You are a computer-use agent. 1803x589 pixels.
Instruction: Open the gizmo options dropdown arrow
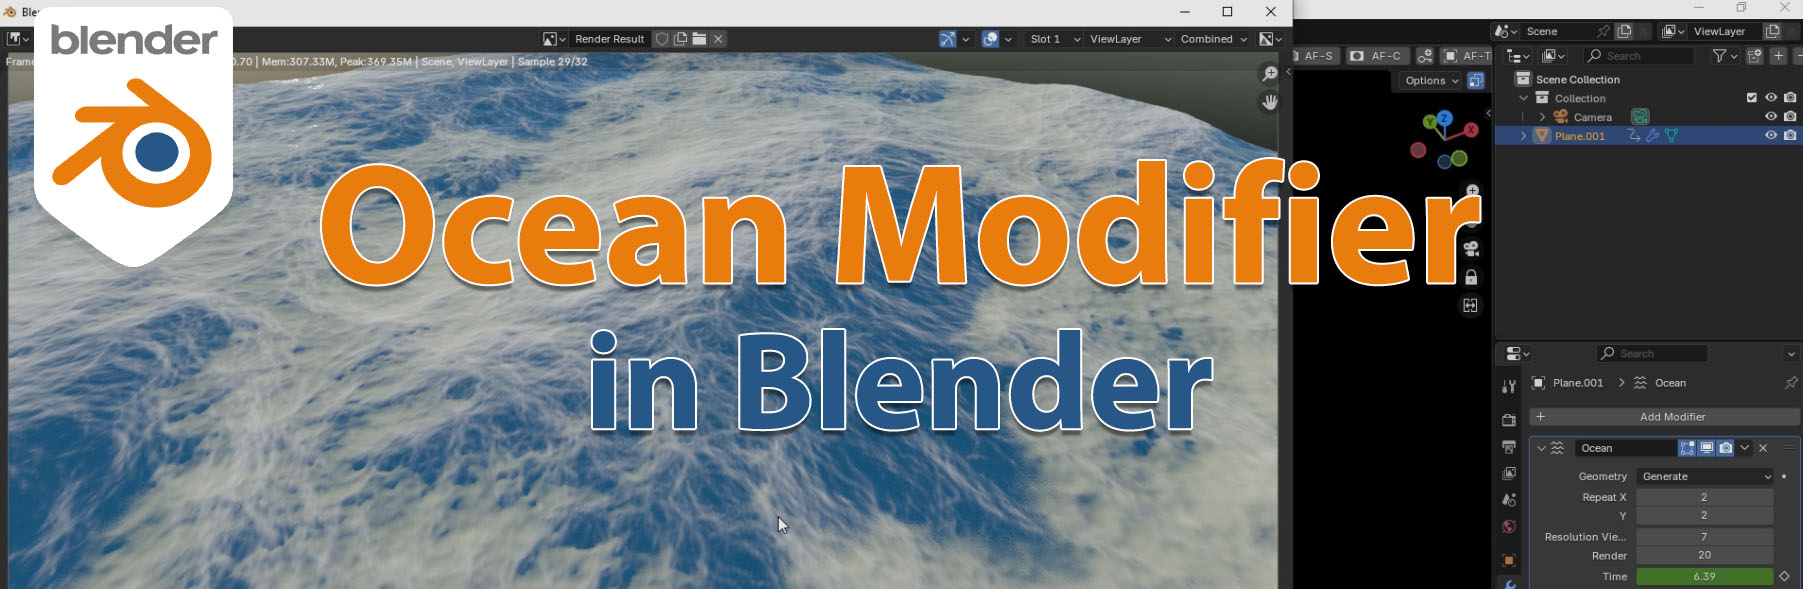point(966,39)
